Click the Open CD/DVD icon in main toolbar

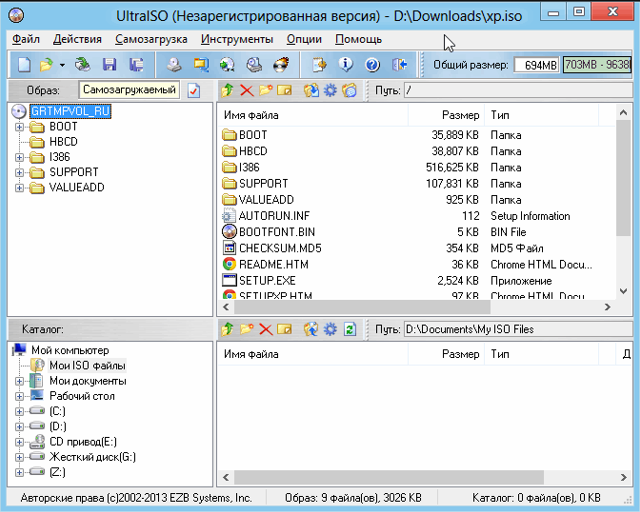pyautogui.click(x=83, y=65)
